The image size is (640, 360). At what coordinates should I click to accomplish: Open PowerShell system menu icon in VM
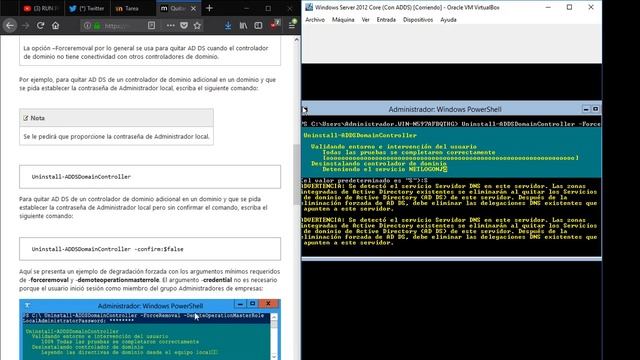click(x=305, y=109)
